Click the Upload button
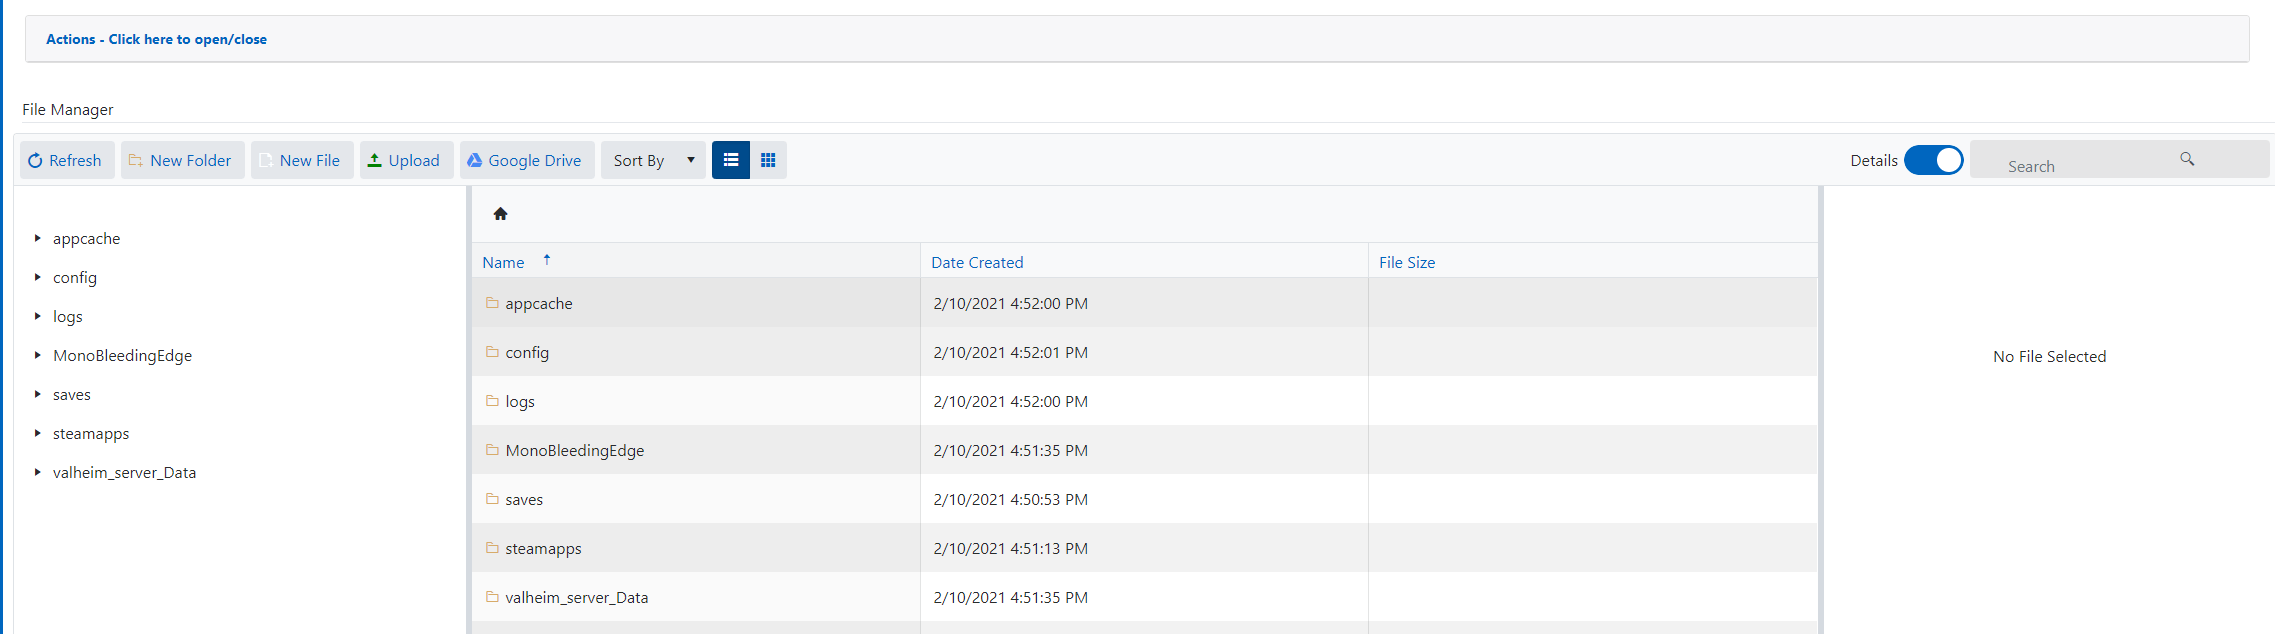The width and height of the screenshot is (2275, 634). tap(405, 160)
